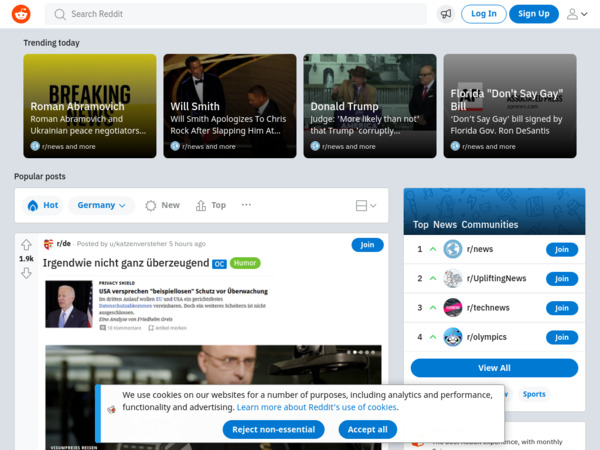Screen dimensions: 600x450
Task: Open the Irgendwie nicht ganz überzeugend post title
Action: [x=126, y=263]
